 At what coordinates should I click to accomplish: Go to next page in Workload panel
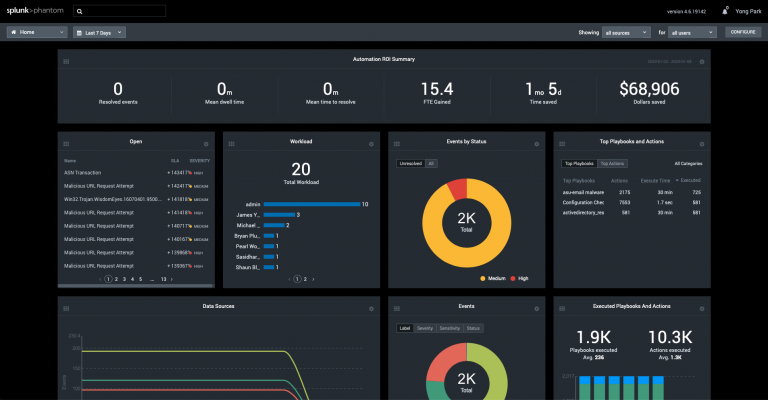[313, 279]
